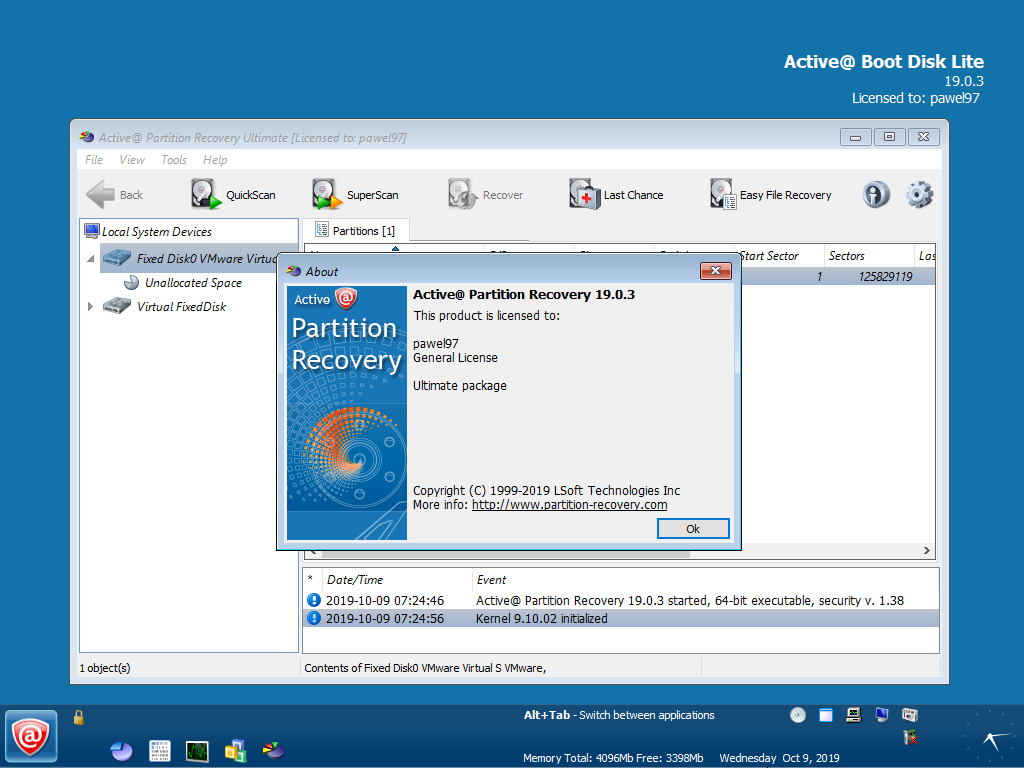Open the Help menu
The width and height of the screenshot is (1024, 768).
(x=215, y=160)
